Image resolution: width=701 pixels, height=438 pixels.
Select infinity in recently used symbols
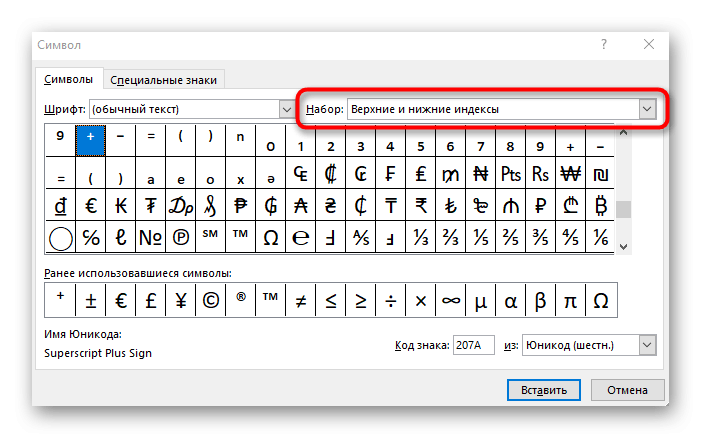pos(451,300)
